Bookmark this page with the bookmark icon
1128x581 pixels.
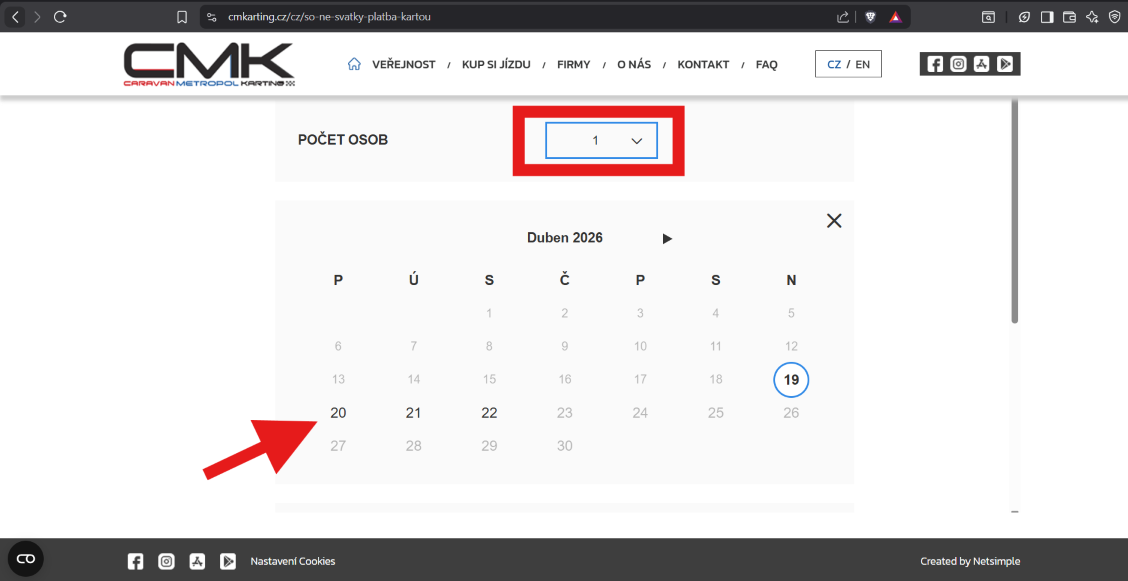tap(181, 17)
